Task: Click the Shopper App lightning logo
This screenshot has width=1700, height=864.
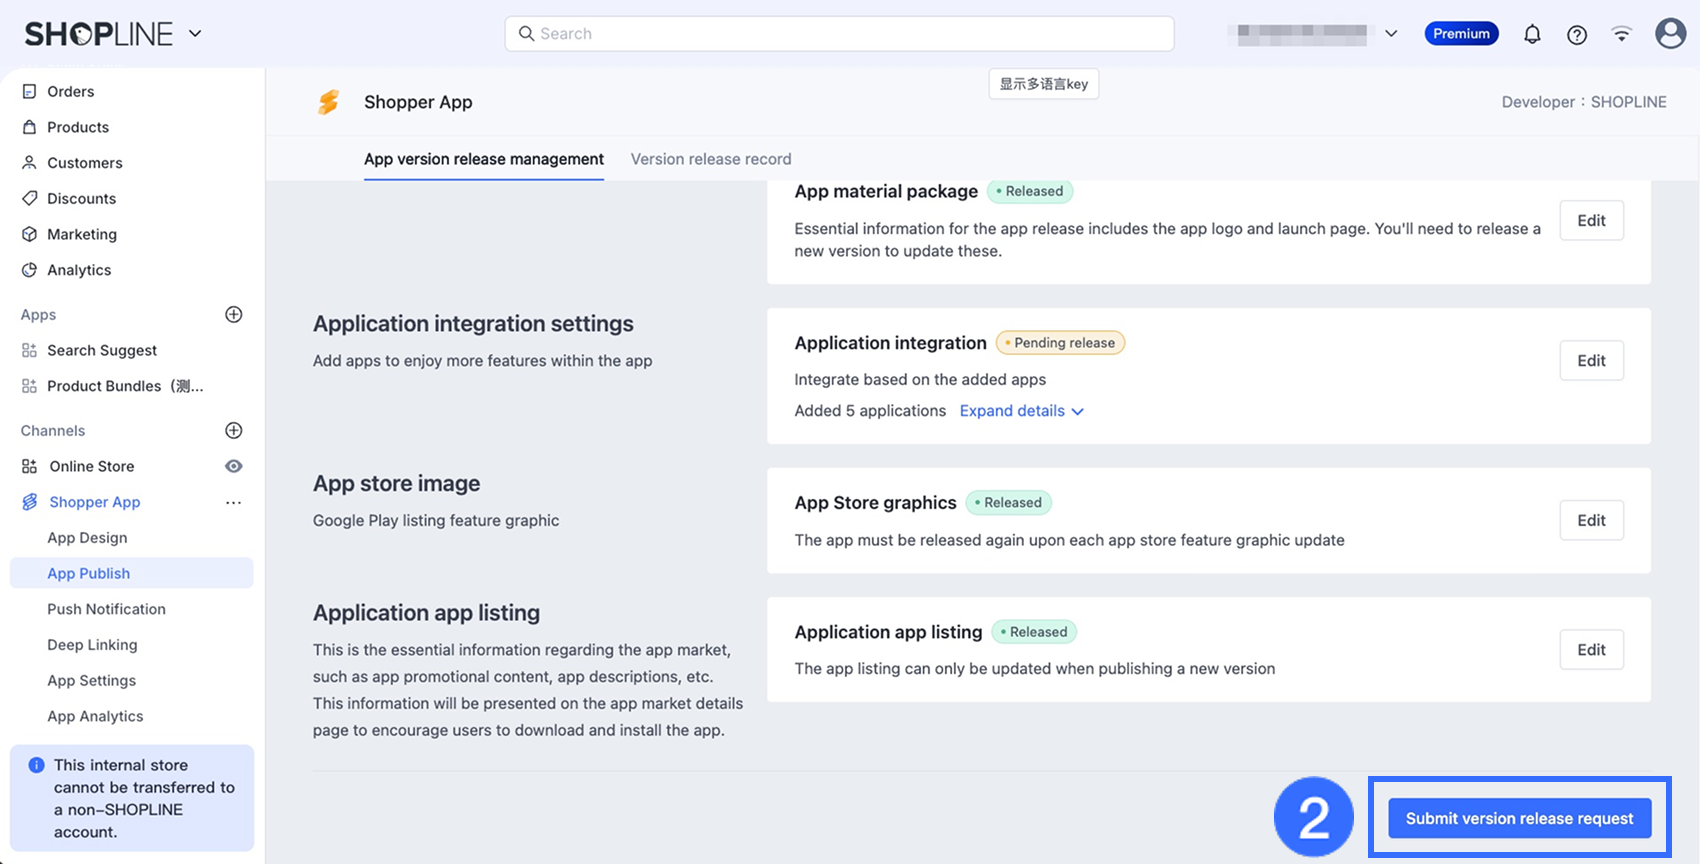Action: 328,102
